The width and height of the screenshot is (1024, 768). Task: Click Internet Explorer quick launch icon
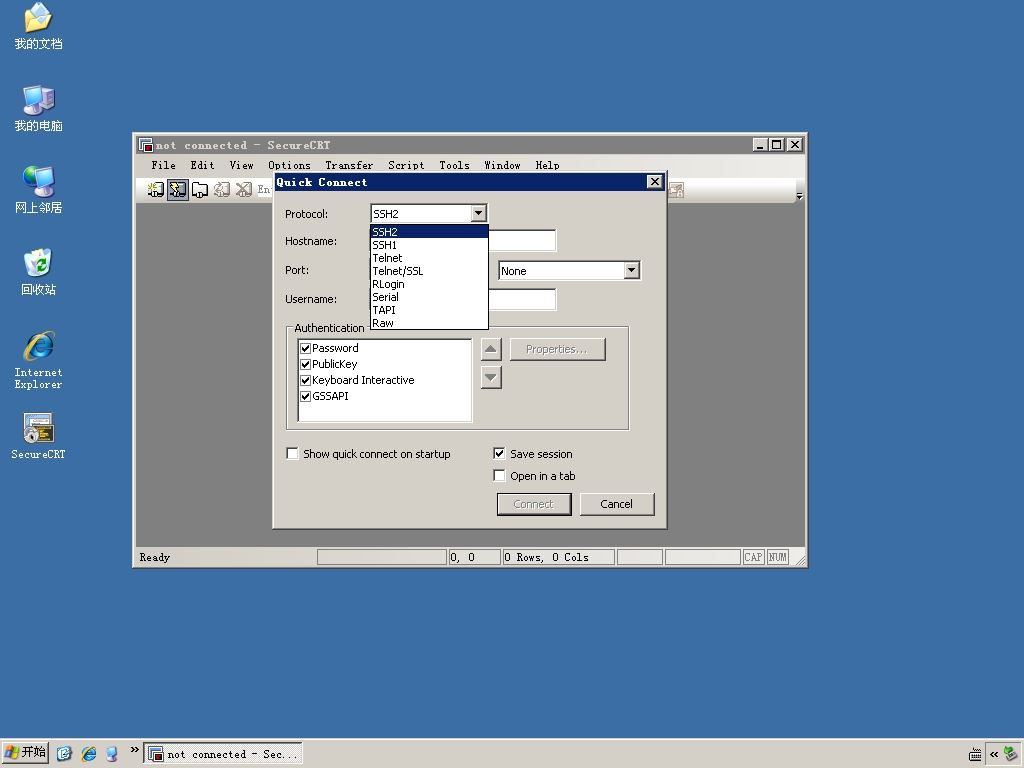(88, 754)
